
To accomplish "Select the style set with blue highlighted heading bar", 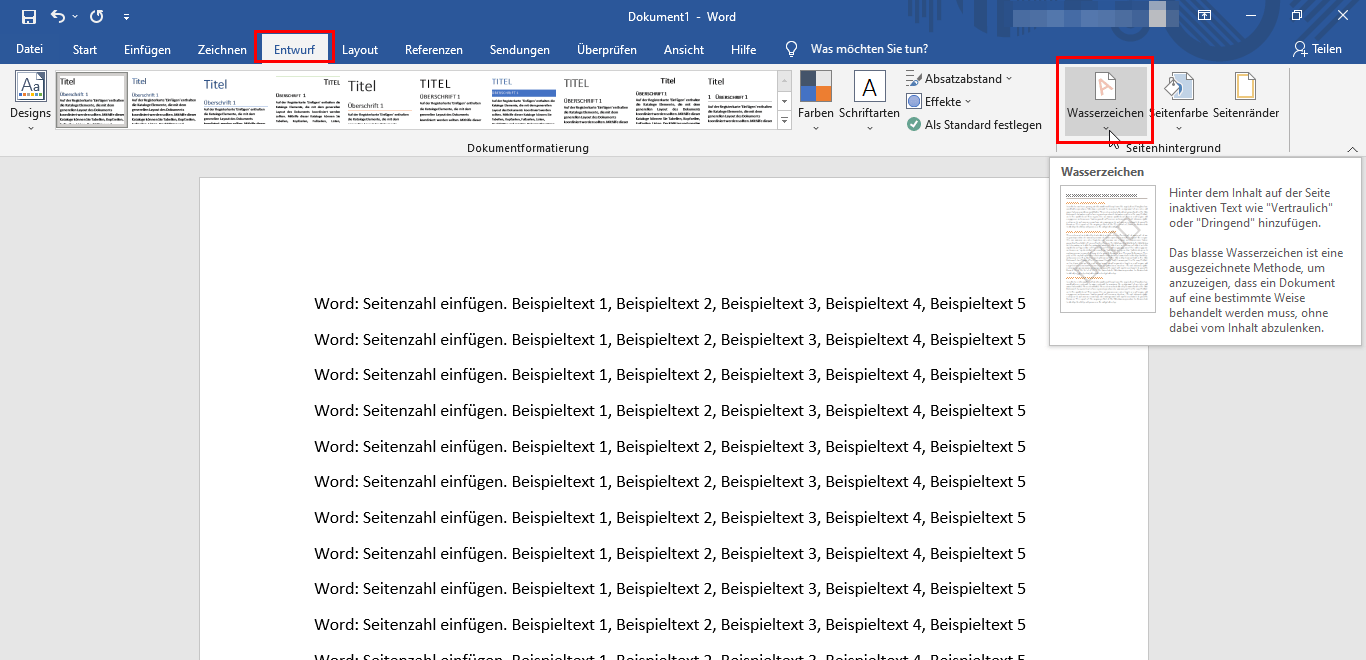I will (524, 99).
